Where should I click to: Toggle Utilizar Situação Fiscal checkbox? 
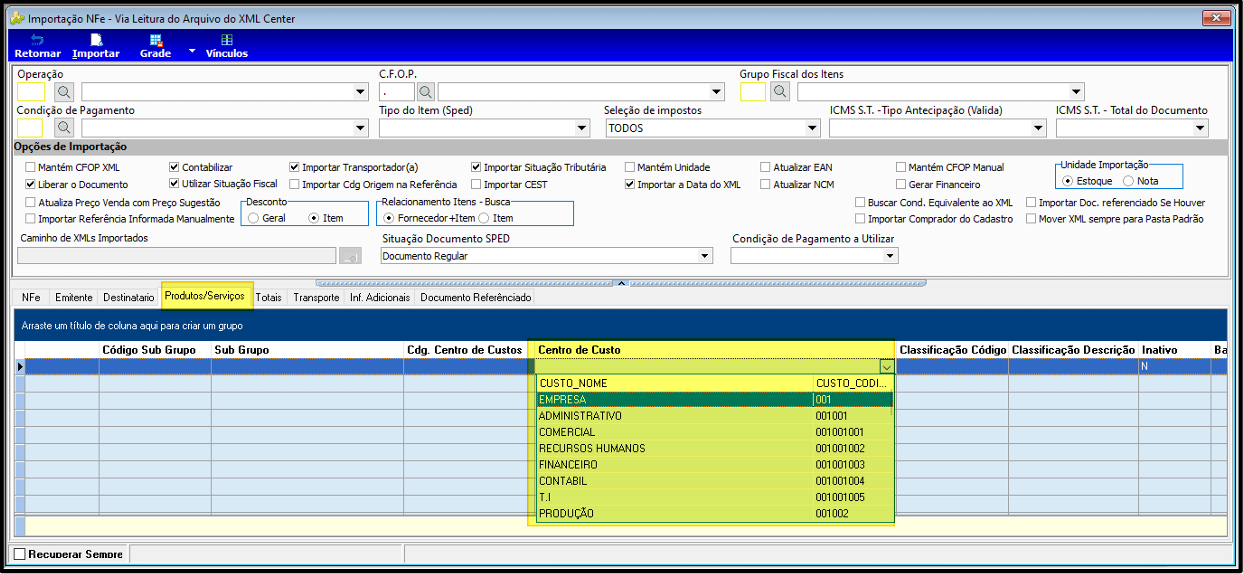(x=175, y=185)
